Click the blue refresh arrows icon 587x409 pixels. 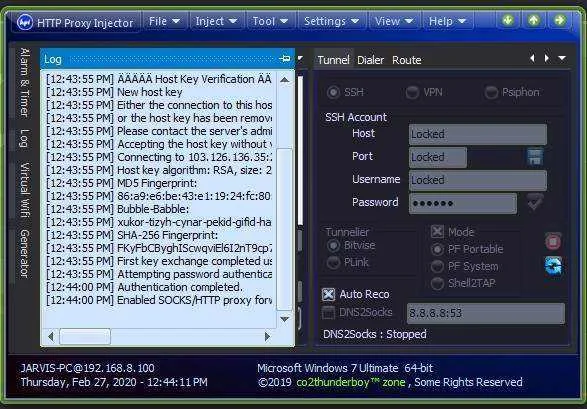553,266
